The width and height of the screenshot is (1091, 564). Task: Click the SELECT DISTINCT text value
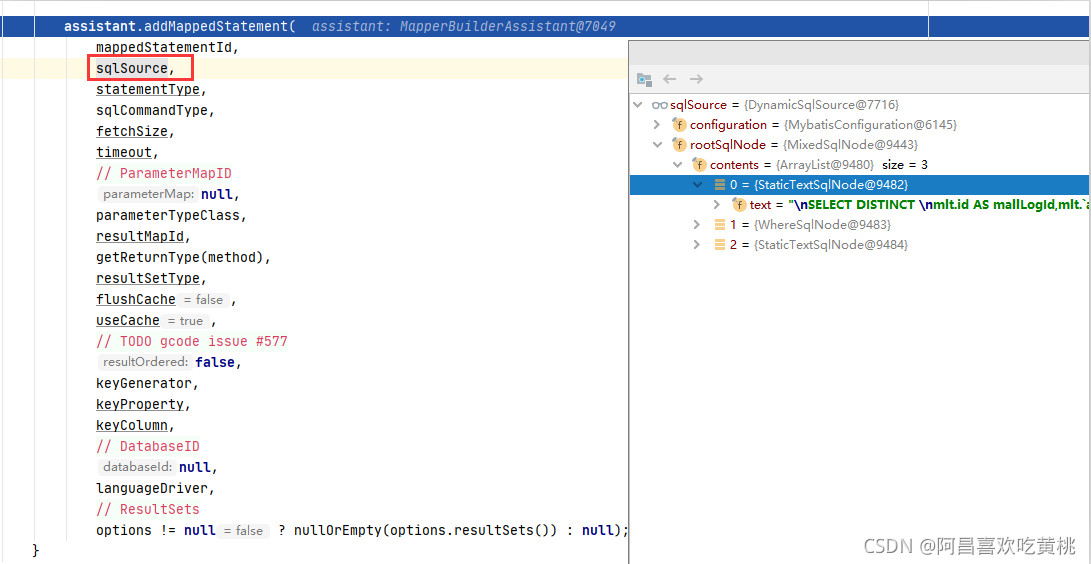pos(939,205)
